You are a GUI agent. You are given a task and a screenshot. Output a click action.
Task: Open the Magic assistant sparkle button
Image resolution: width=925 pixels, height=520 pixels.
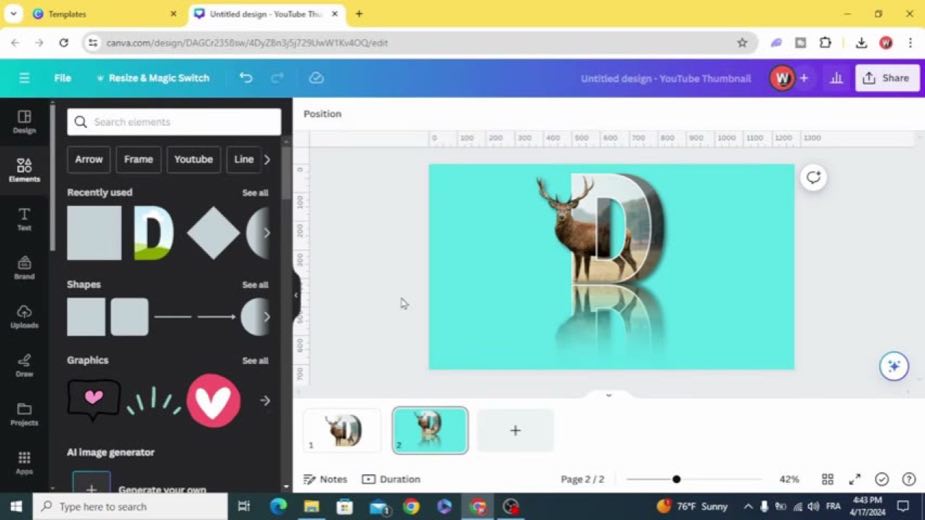coord(894,367)
